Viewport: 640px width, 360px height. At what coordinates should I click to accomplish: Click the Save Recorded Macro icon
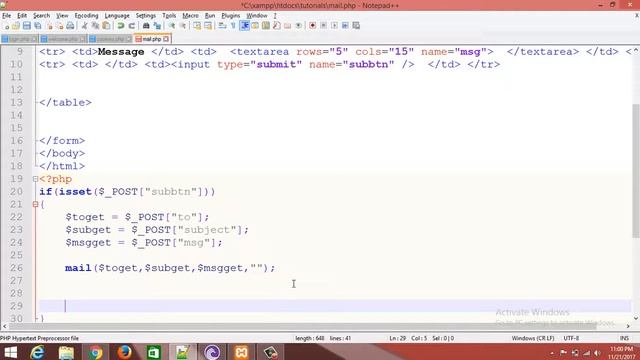[x=356, y=26]
